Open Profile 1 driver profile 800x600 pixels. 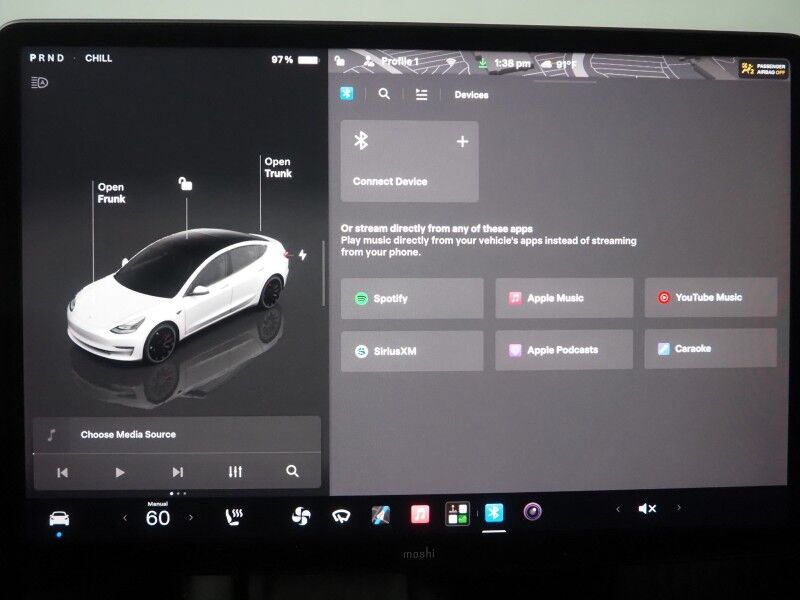pyautogui.click(x=392, y=61)
